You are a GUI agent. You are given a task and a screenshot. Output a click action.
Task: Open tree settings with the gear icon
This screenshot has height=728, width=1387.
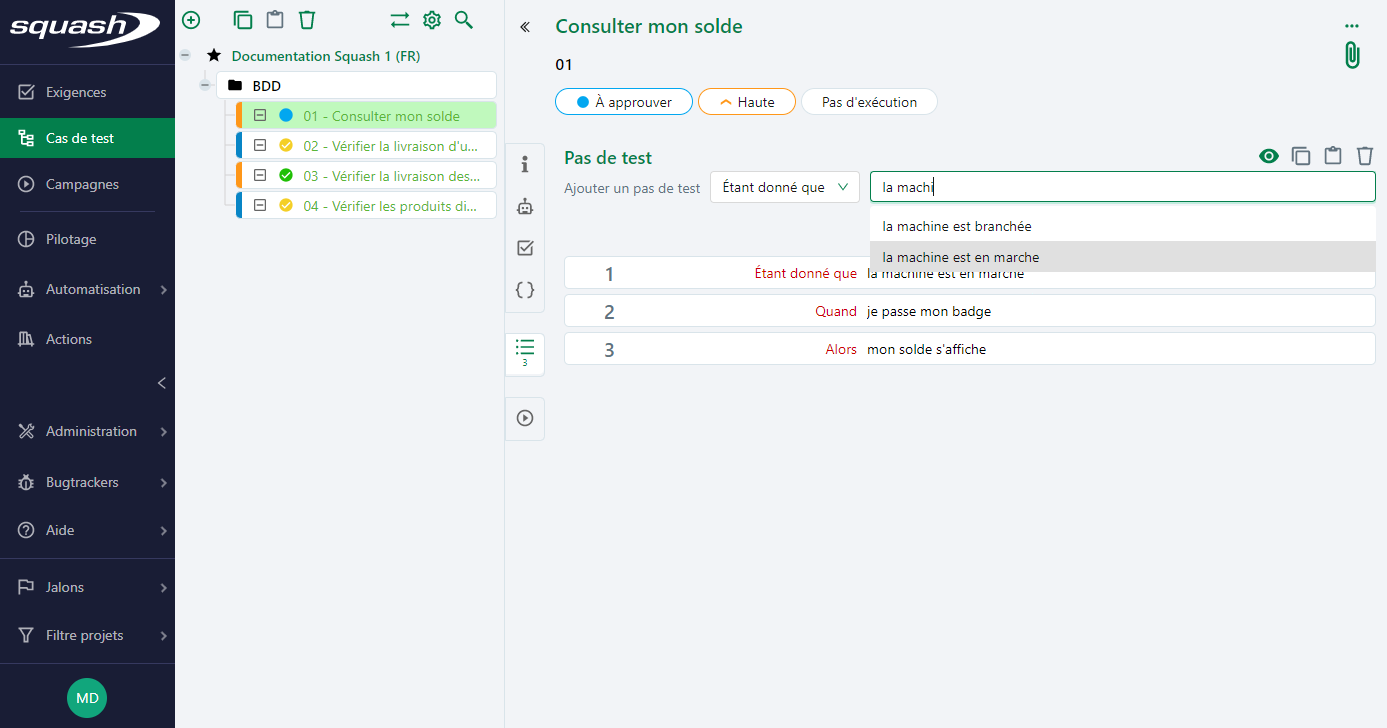point(431,19)
